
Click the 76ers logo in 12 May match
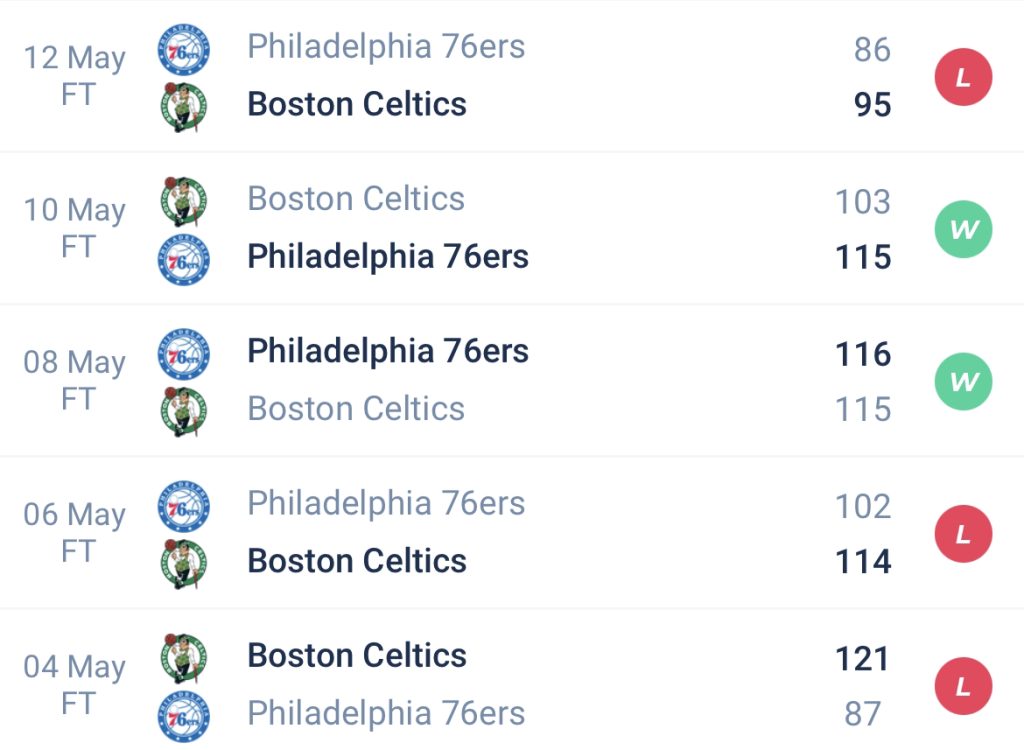click(184, 50)
